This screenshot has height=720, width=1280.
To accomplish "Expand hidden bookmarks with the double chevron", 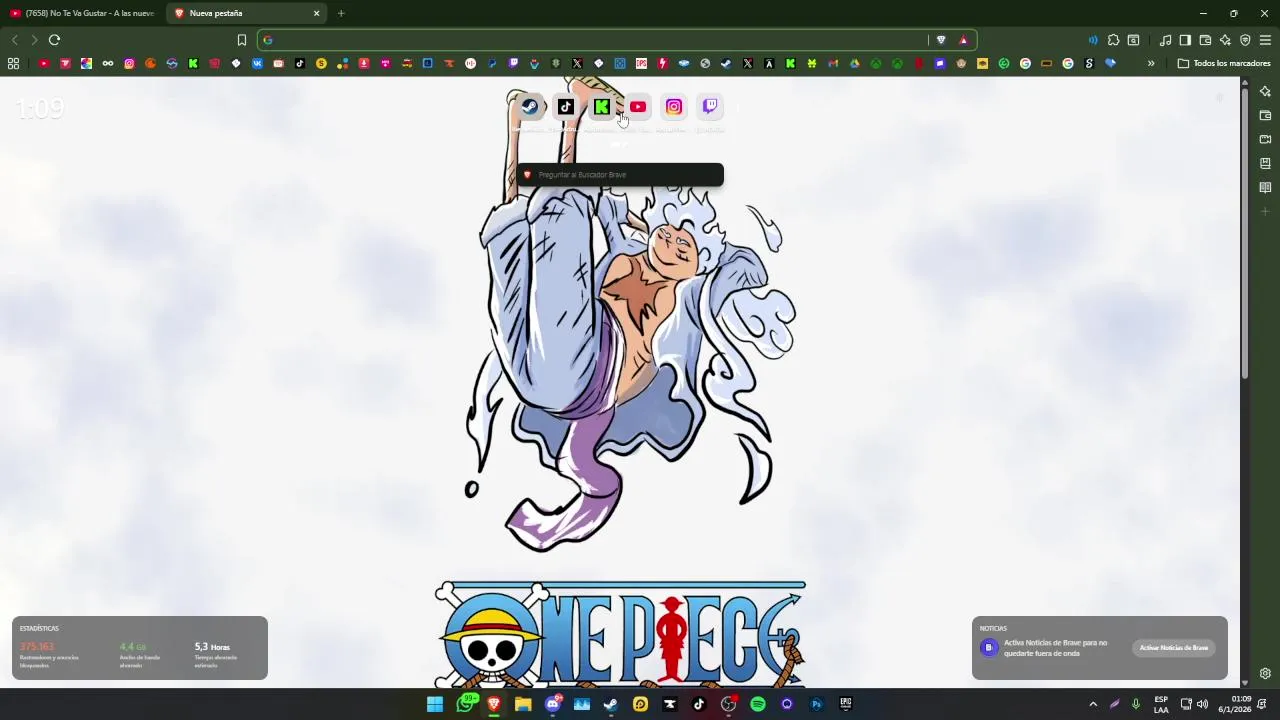I will click(x=1151, y=63).
